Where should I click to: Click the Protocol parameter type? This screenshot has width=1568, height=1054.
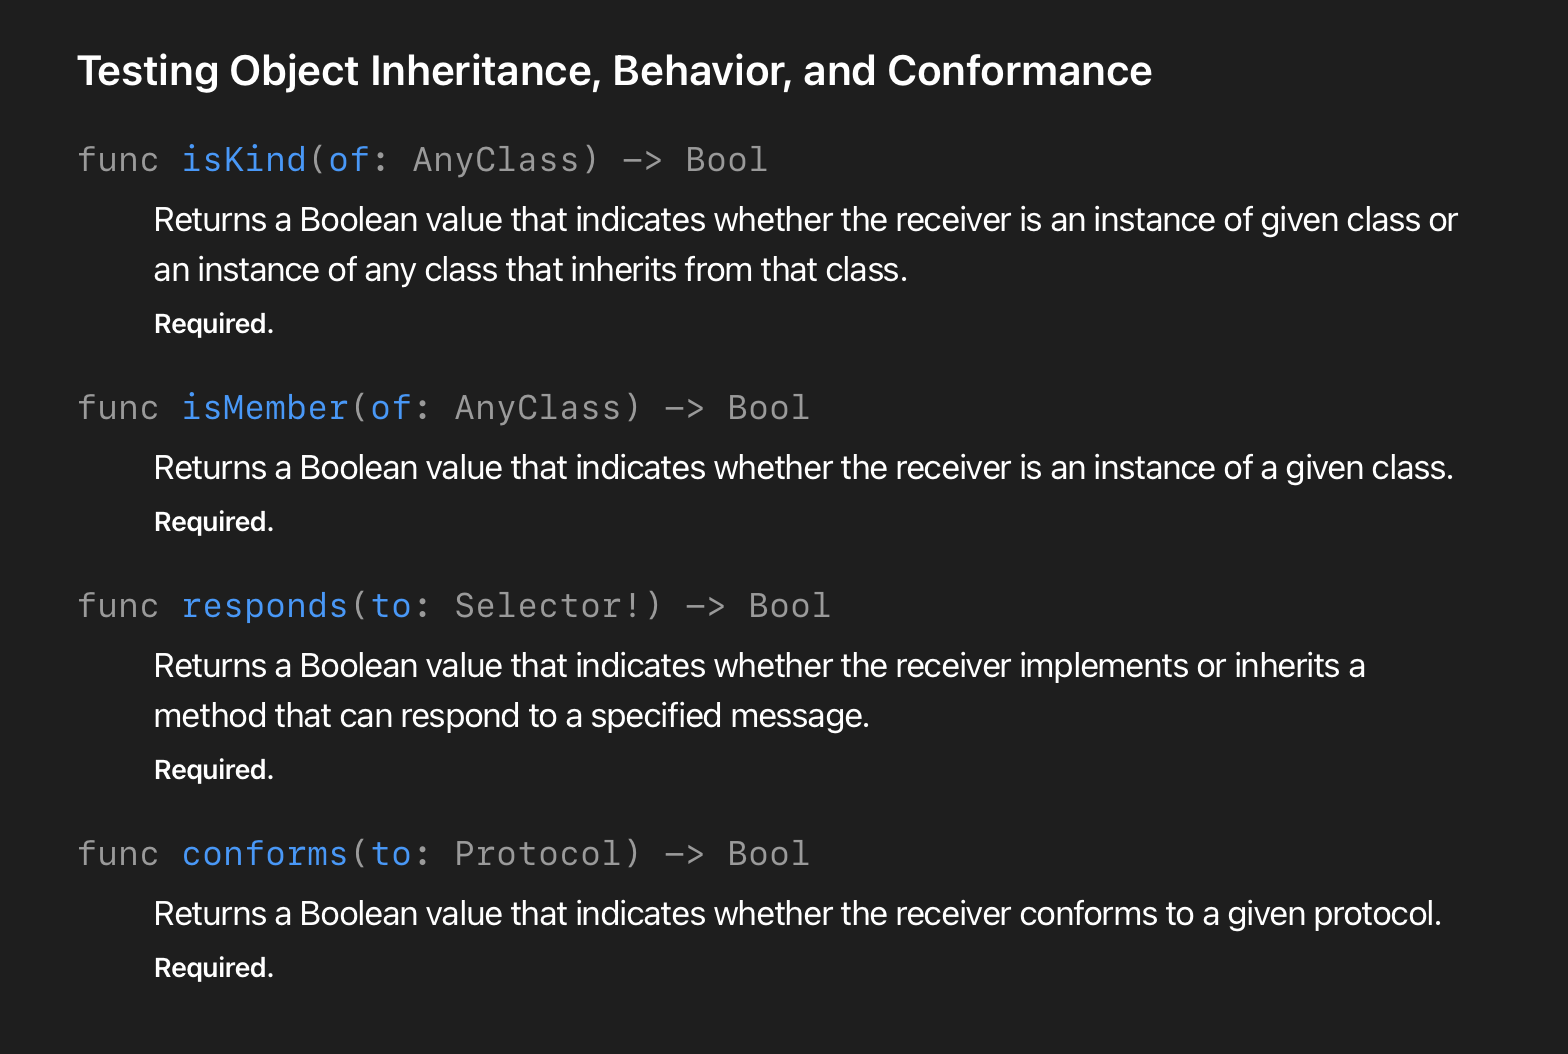[538, 854]
